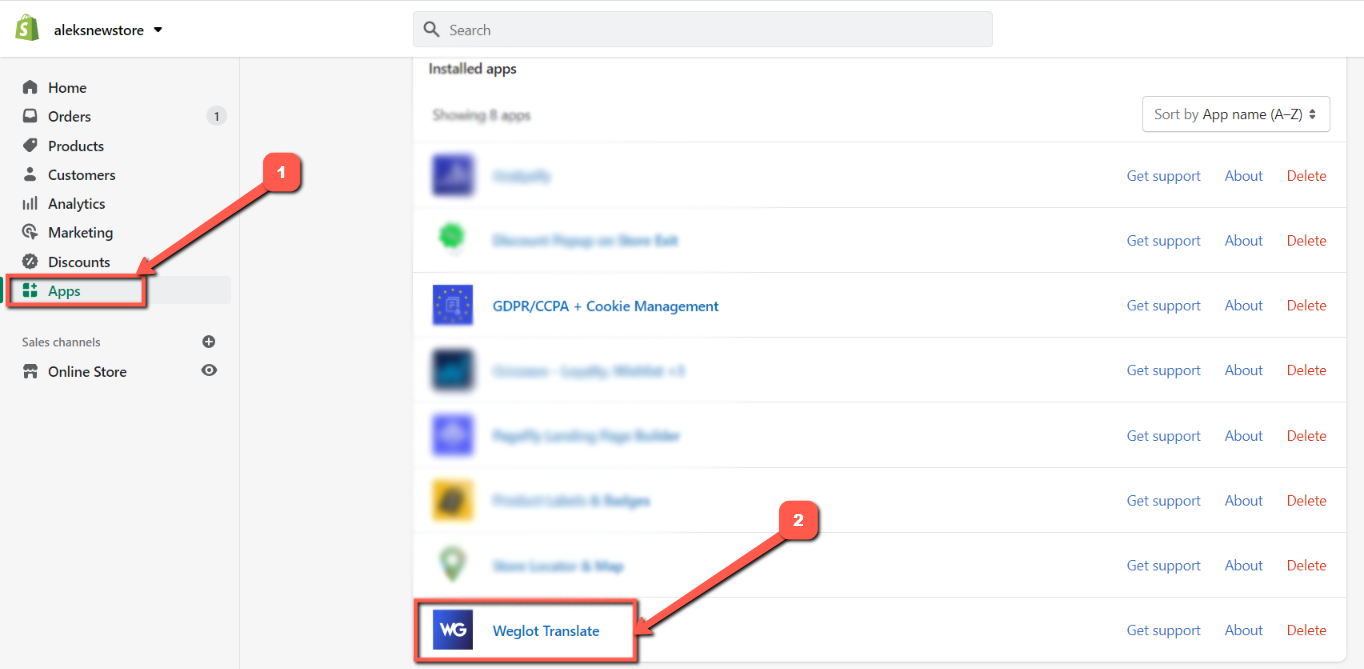Open Marketing using the target icon

point(30,232)
